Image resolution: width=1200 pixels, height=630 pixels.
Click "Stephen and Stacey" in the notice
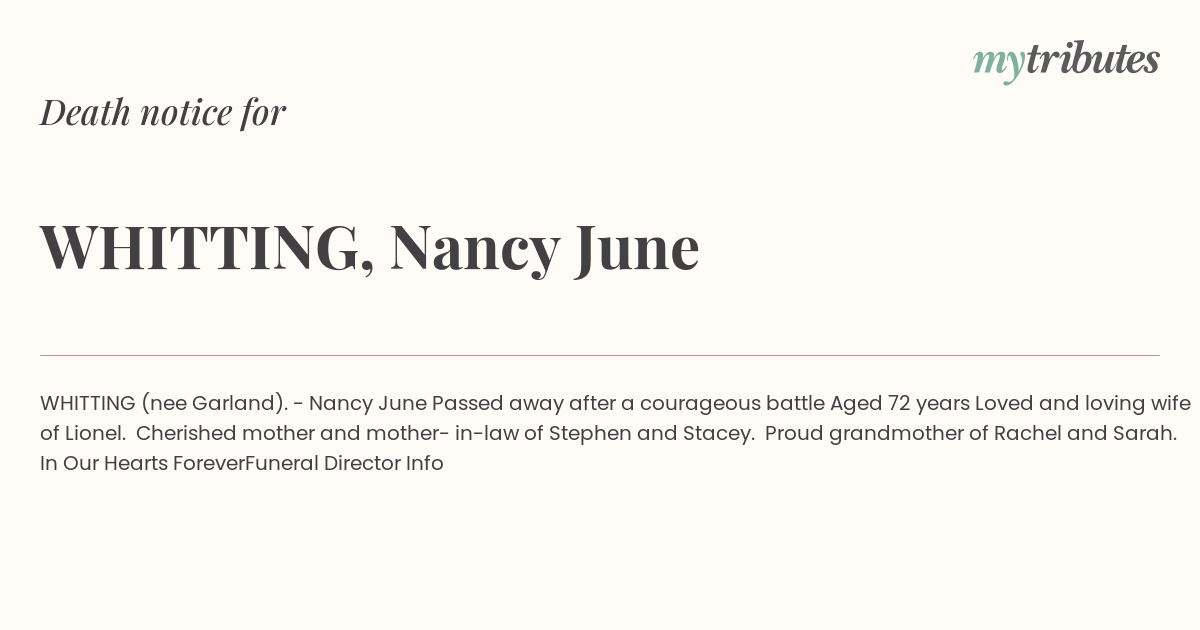651,433
